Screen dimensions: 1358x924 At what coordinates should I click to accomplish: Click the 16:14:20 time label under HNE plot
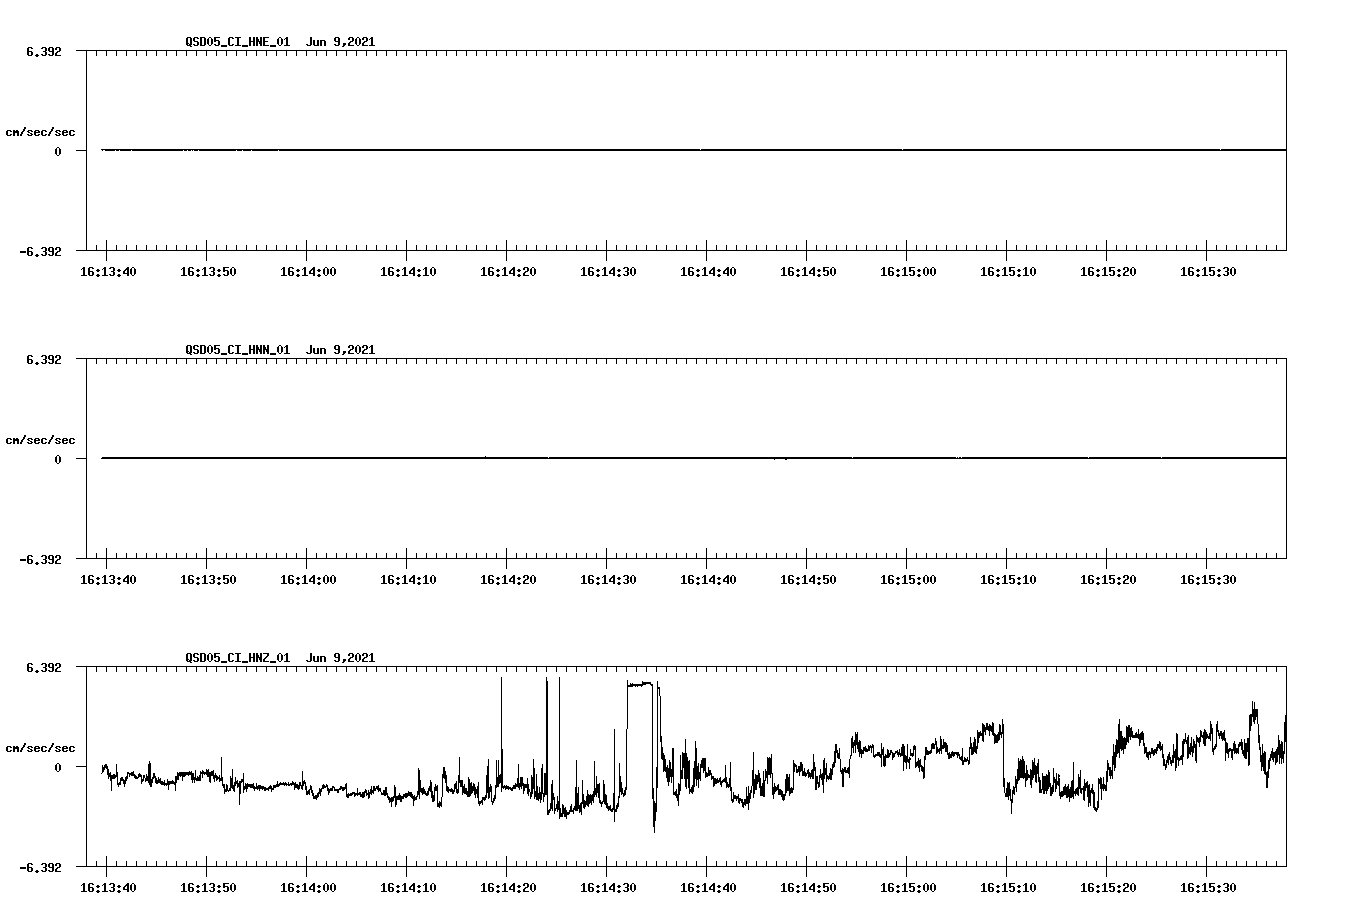(508, 272)
